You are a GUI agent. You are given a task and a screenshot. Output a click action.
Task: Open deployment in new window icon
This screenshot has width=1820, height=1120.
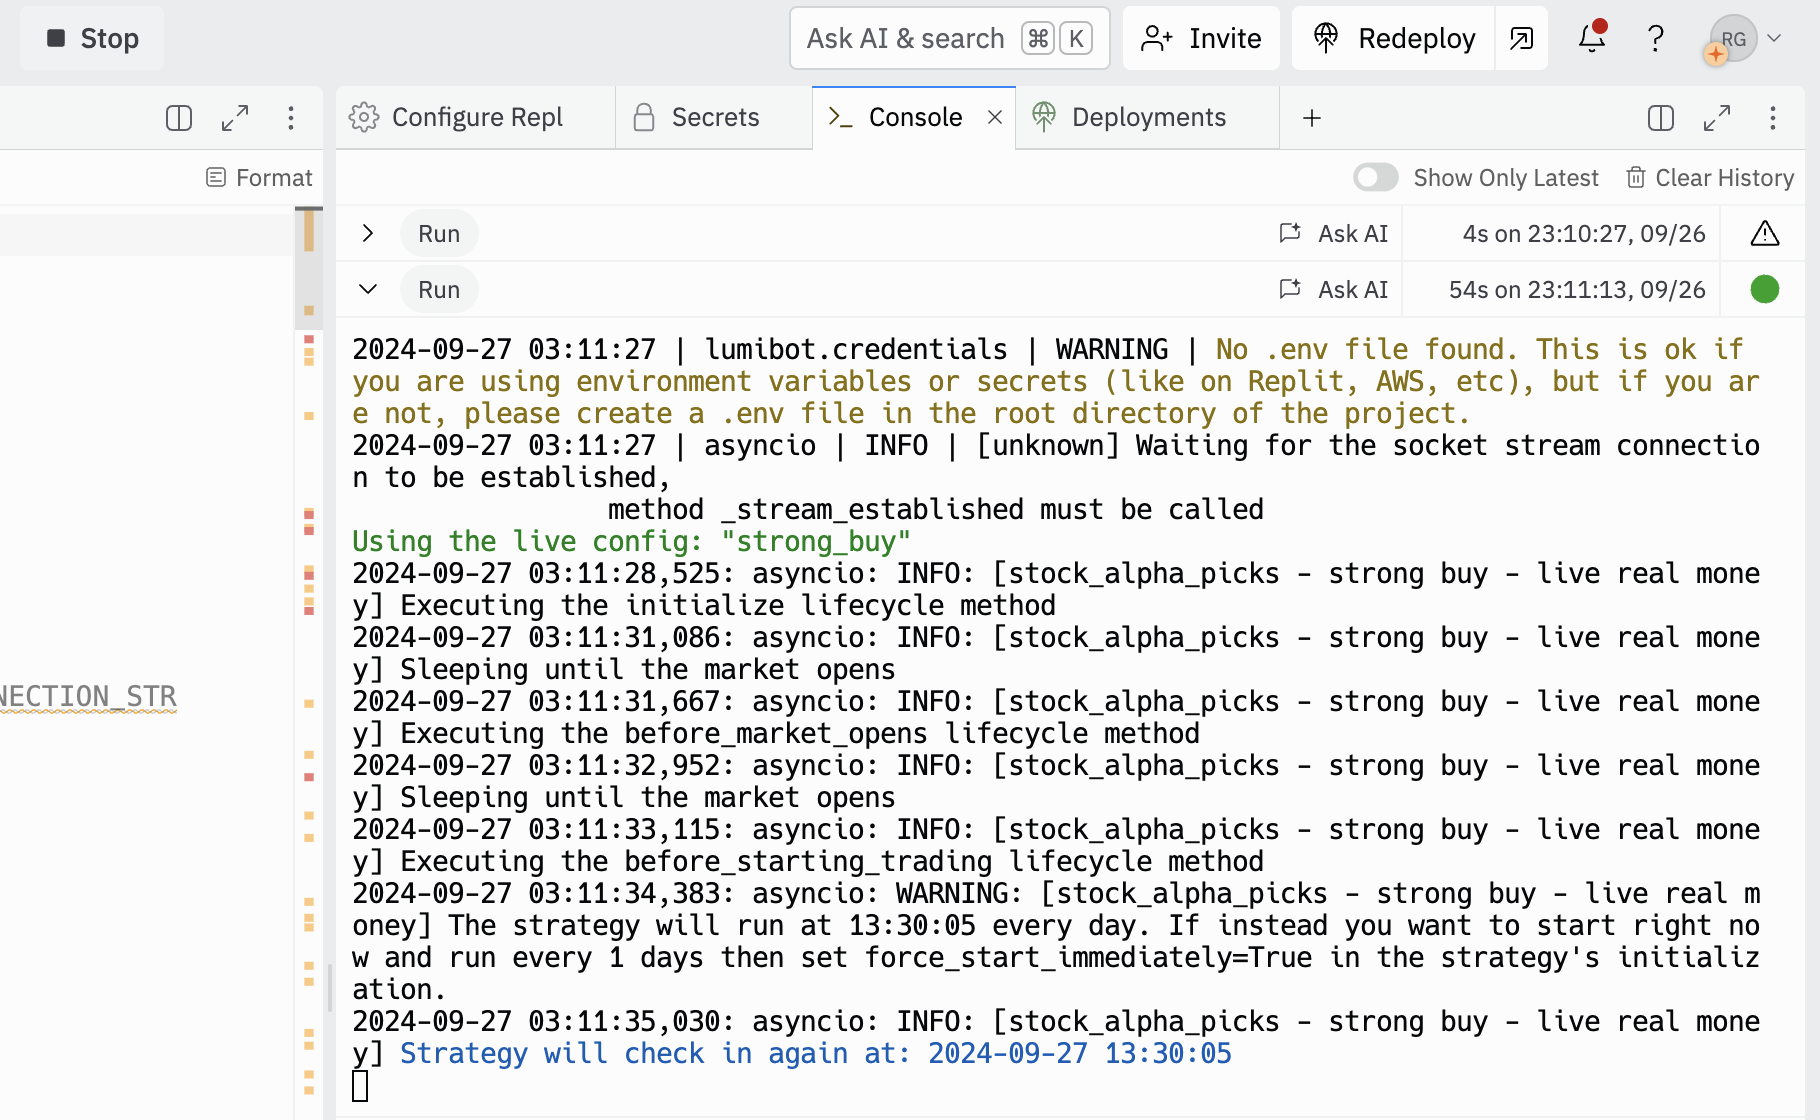[1521, 38]
